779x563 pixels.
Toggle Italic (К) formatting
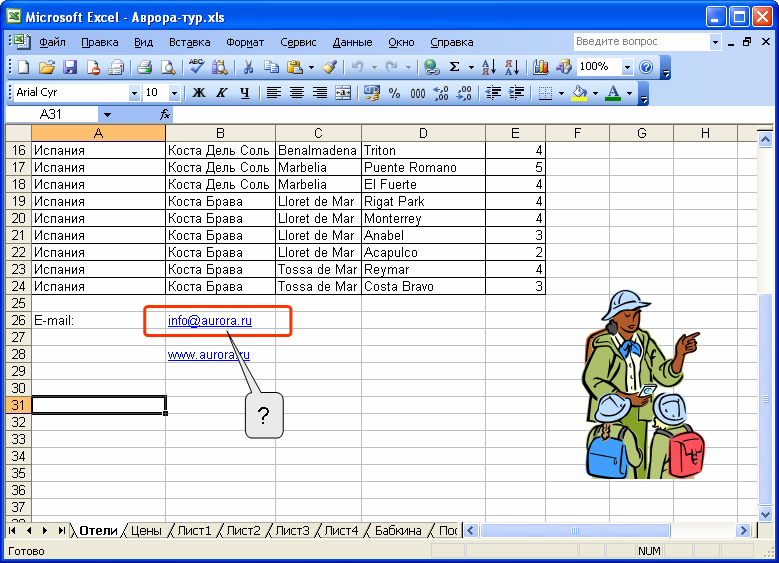click(x=222, y=93)
